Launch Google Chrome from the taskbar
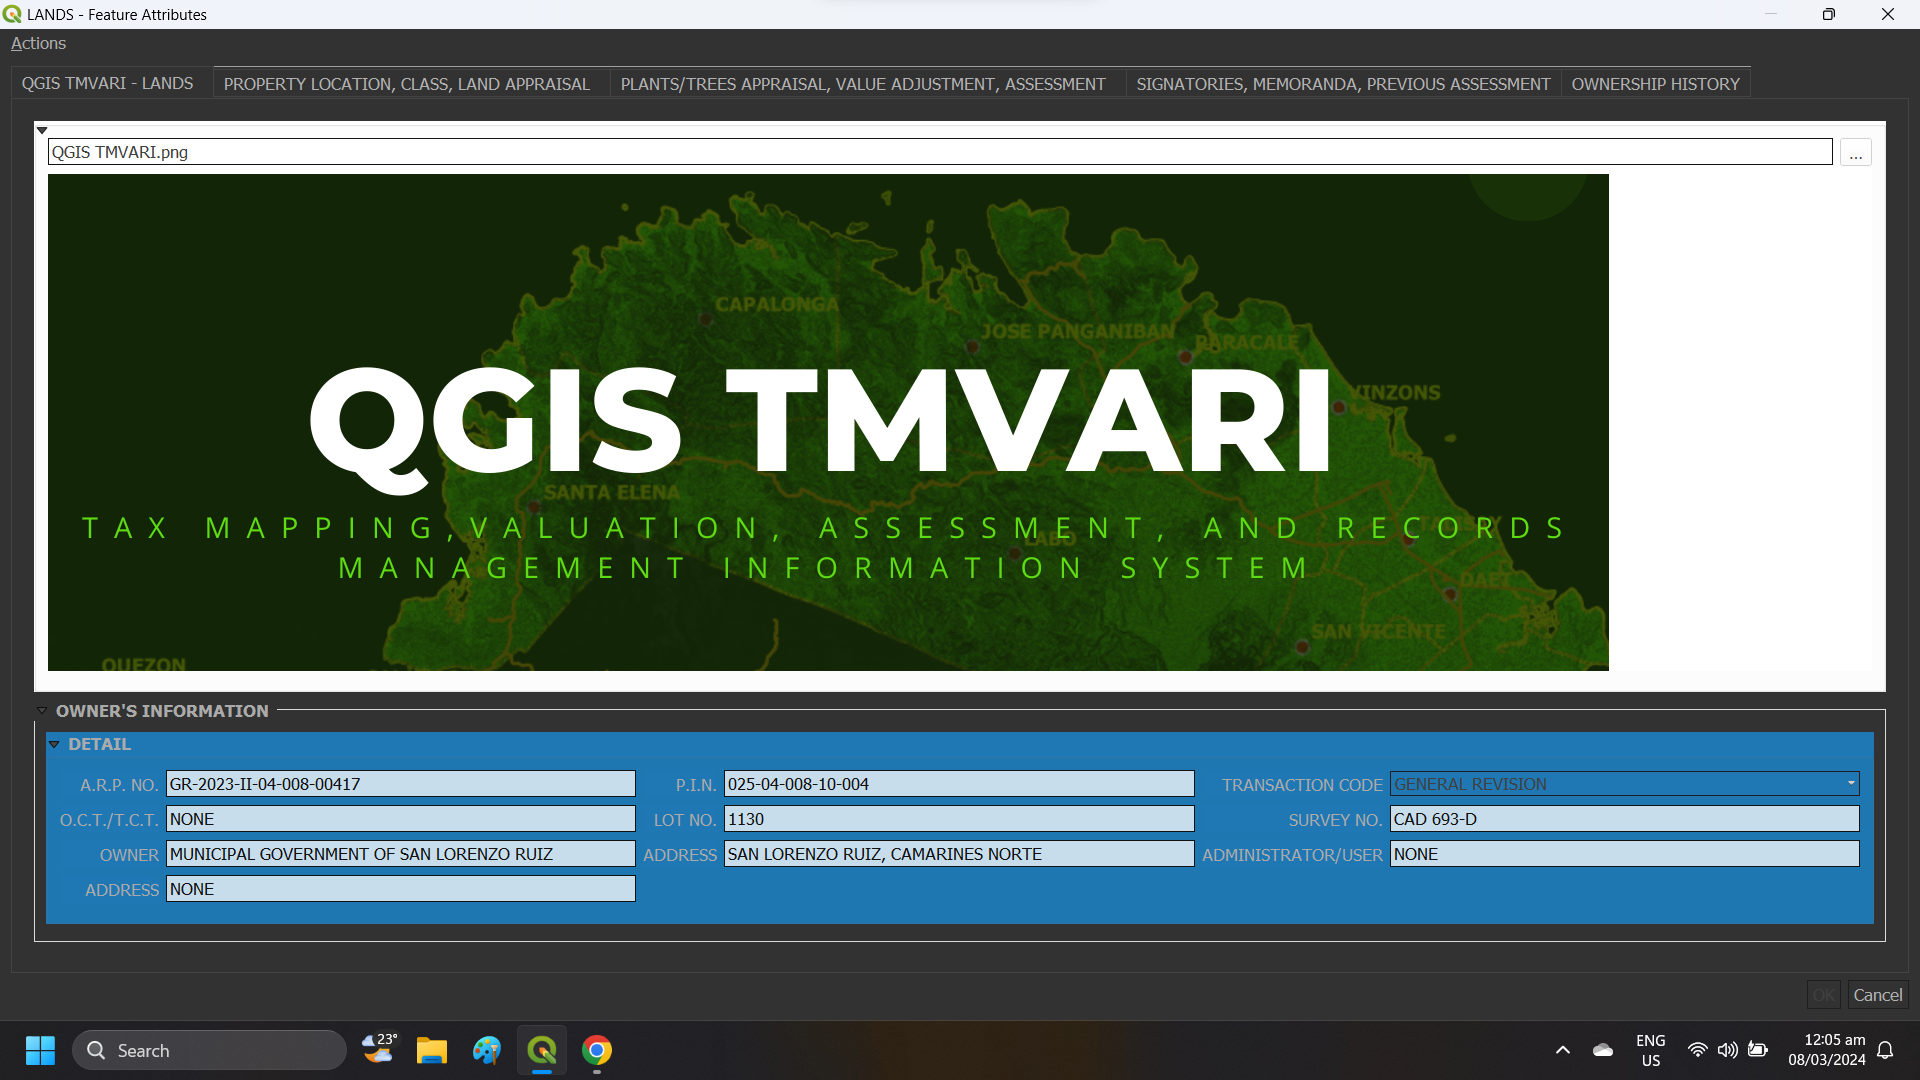1920x1080 pixels. (597, 1050)
